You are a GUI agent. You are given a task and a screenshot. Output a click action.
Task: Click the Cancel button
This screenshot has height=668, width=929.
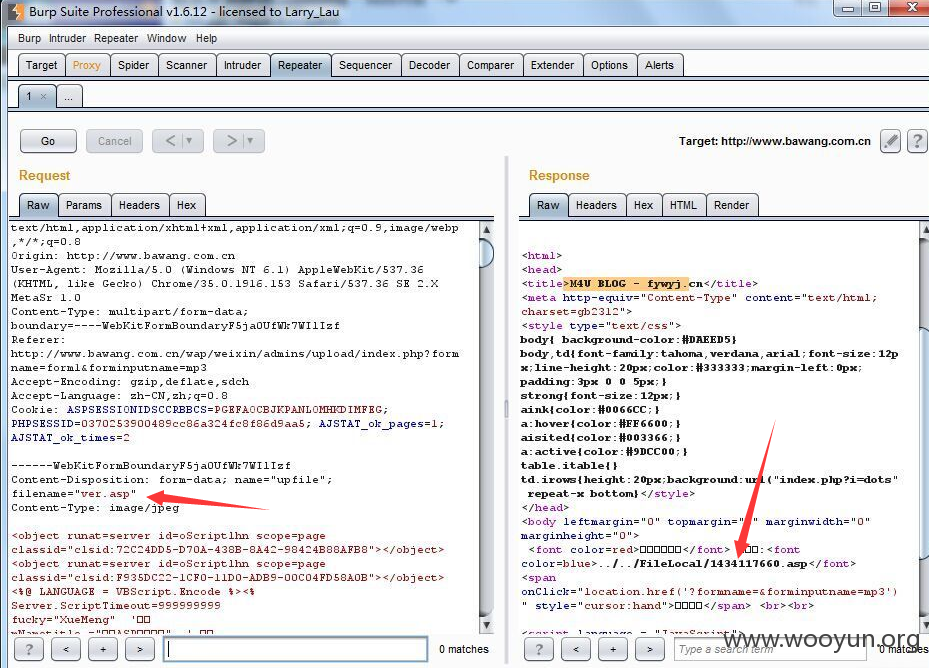pyautogui.click(x=114, y=141)
